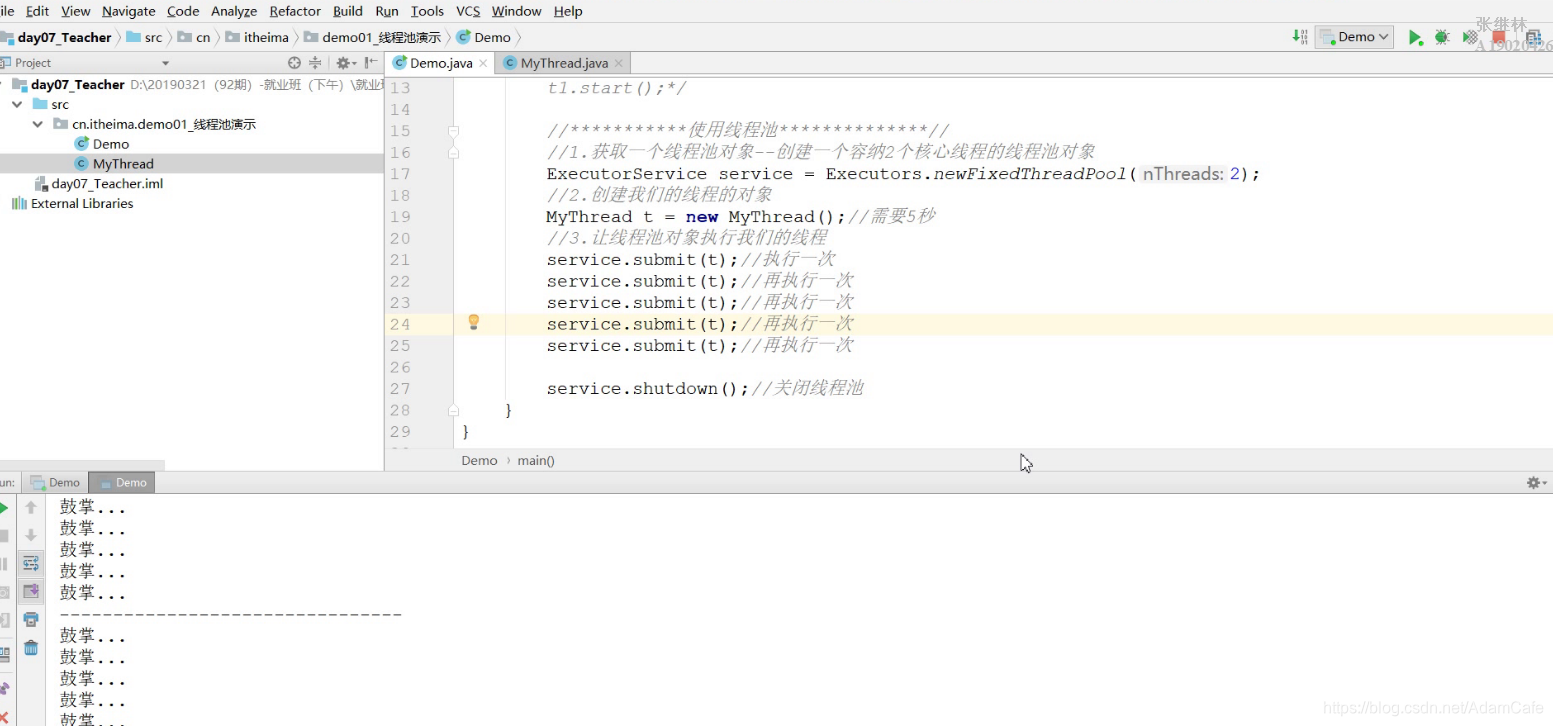Collapse all in Project panel
1553x726 pixels.
click(315, 63)
